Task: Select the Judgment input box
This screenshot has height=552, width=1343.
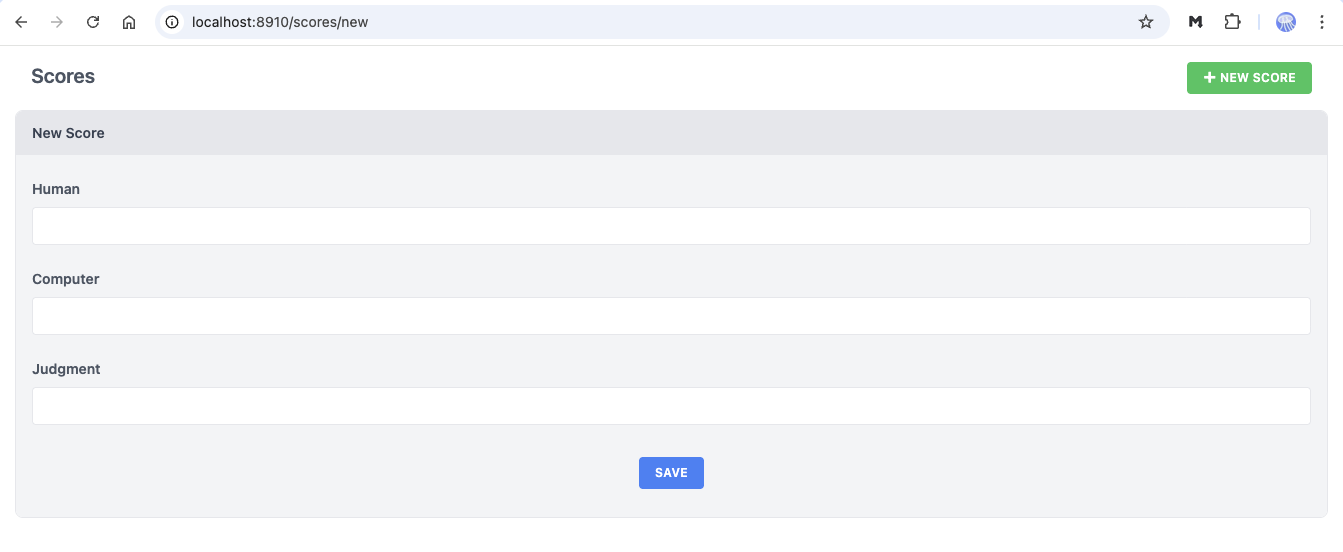Action: (671, 406)
